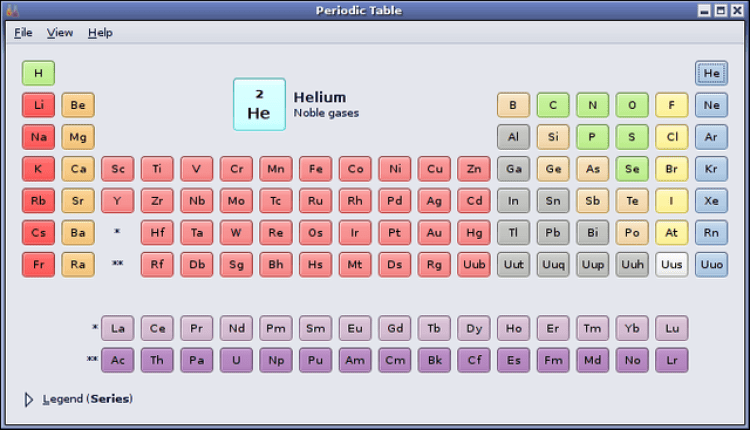The width and height of the screenshot is (750, 430).
Task: Choose the Uranium (U) element
Action: [236, 360]
